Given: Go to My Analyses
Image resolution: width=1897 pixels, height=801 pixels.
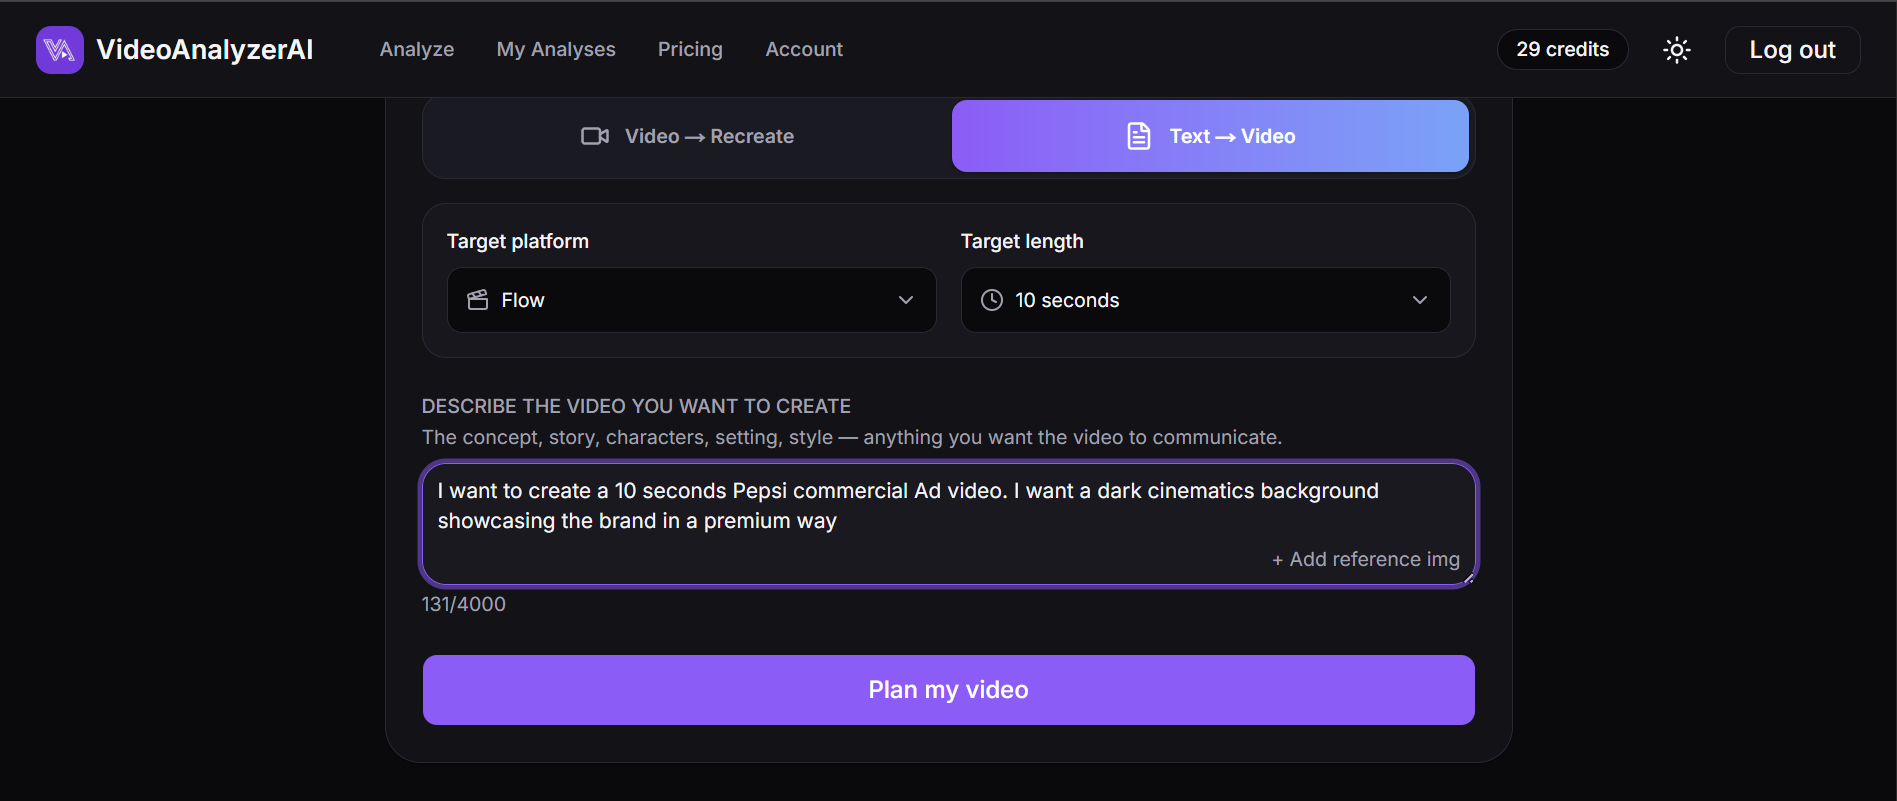Looking at the screenshot, I should tap(556, 49).
